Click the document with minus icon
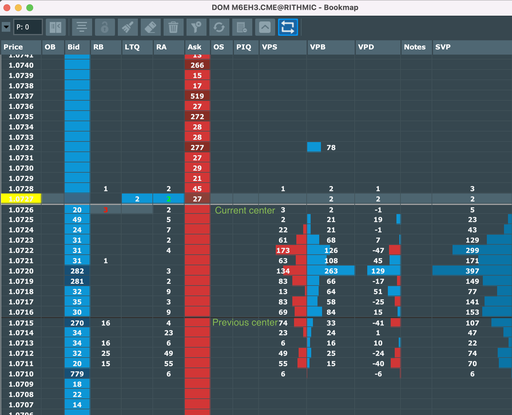The height and width of the screenshot is (415, 512). pyautogui.click(x=242, y=27)
